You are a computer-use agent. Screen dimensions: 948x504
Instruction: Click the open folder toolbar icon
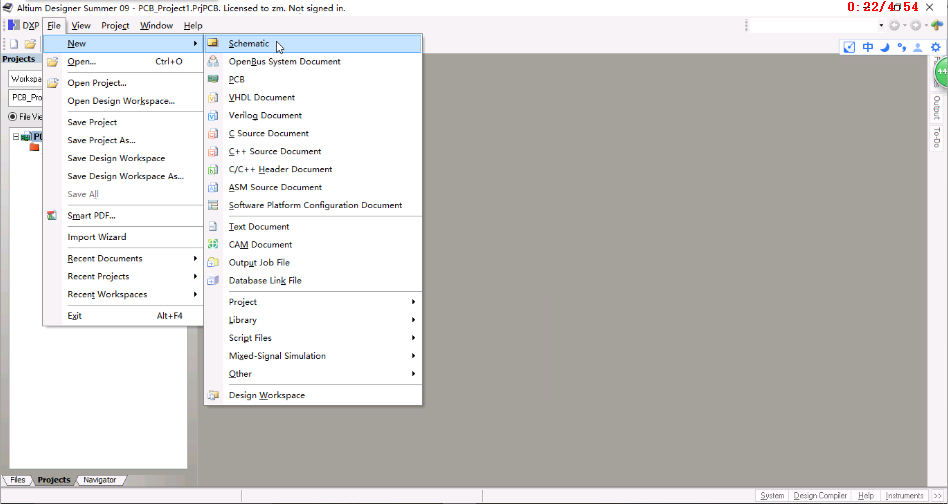click(x=30, y=44)
